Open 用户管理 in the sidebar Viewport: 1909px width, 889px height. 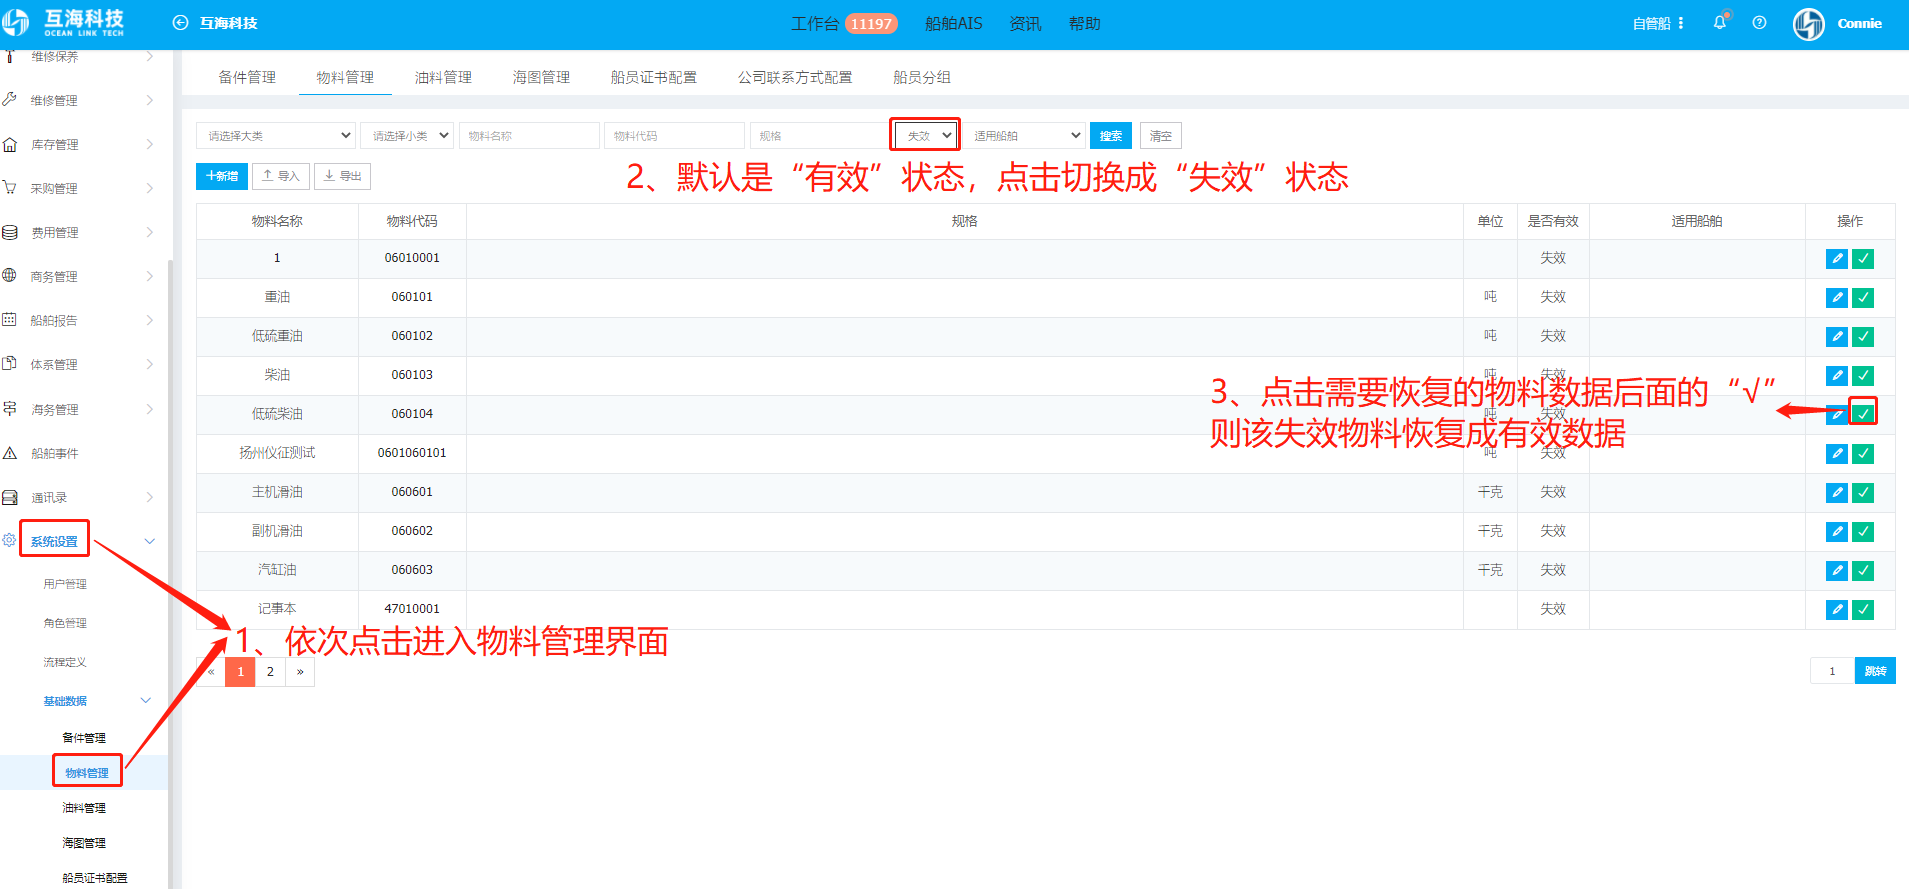[x=65, y=584]
